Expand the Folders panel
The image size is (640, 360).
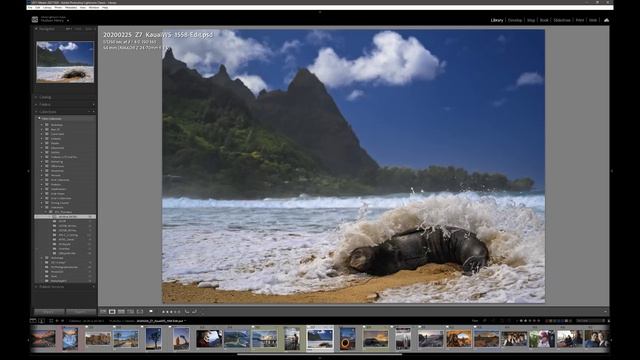coord(36,104)
